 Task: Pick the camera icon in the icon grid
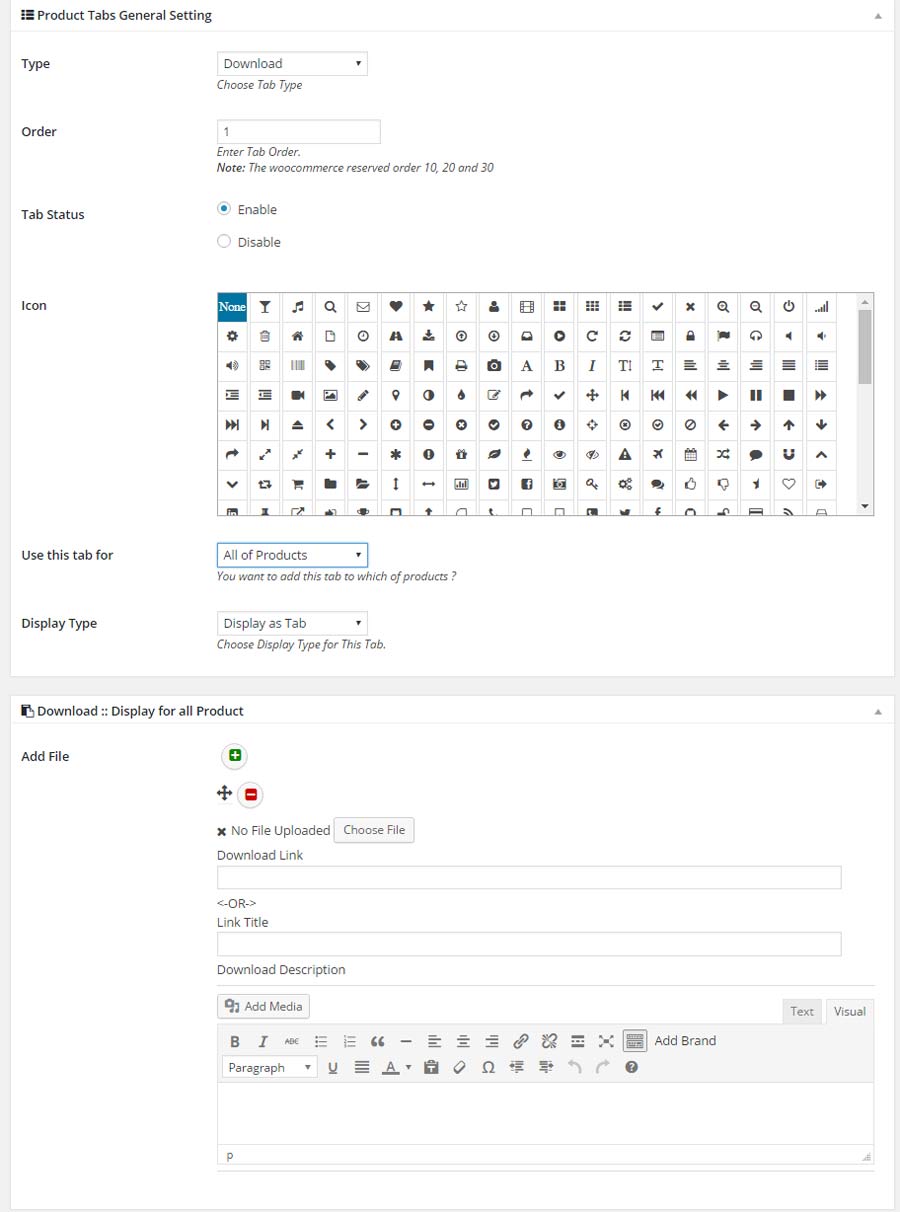pyautogui.click(x=494, y=366)
